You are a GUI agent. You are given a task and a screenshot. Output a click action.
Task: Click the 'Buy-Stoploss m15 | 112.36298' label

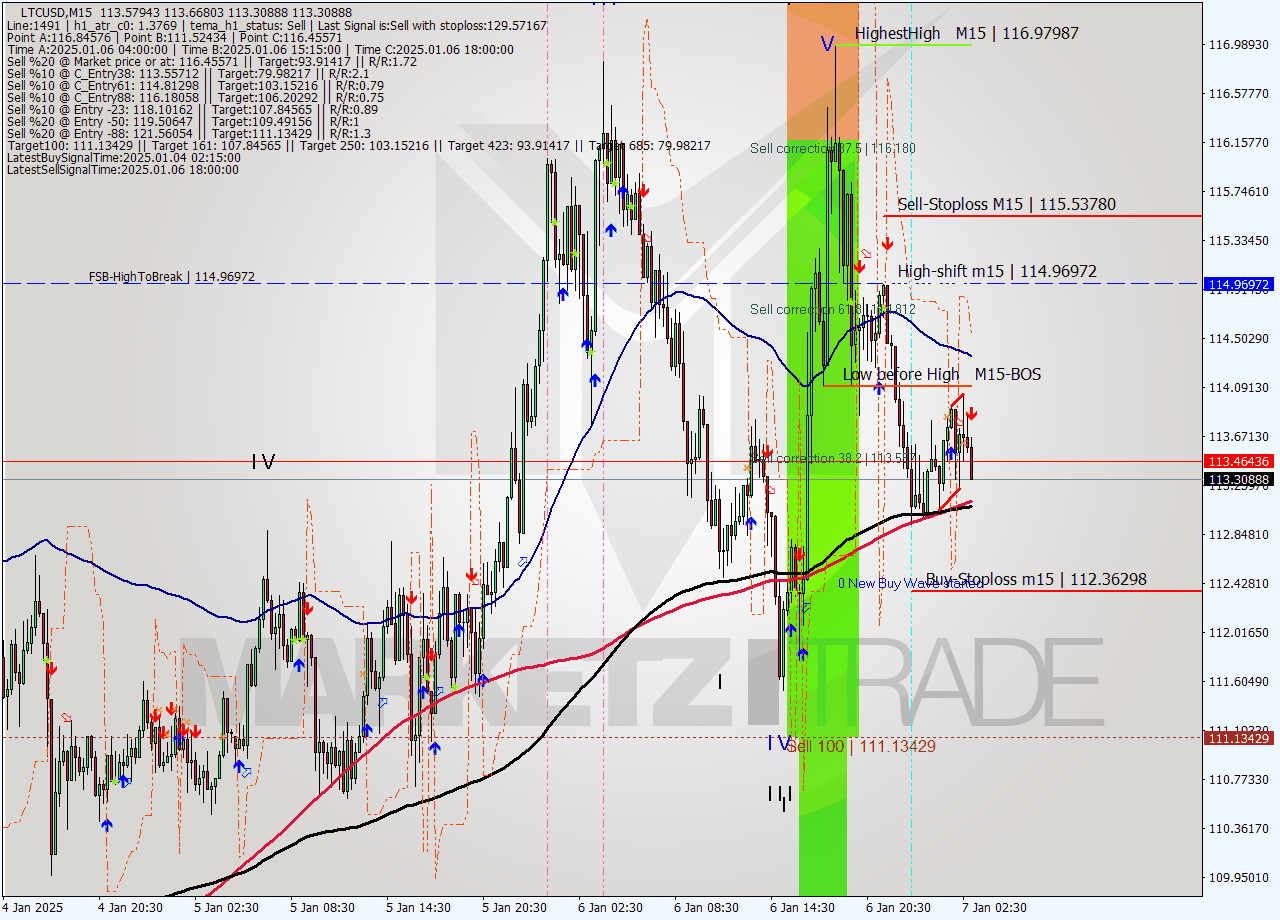click(x=1036, y=579)
